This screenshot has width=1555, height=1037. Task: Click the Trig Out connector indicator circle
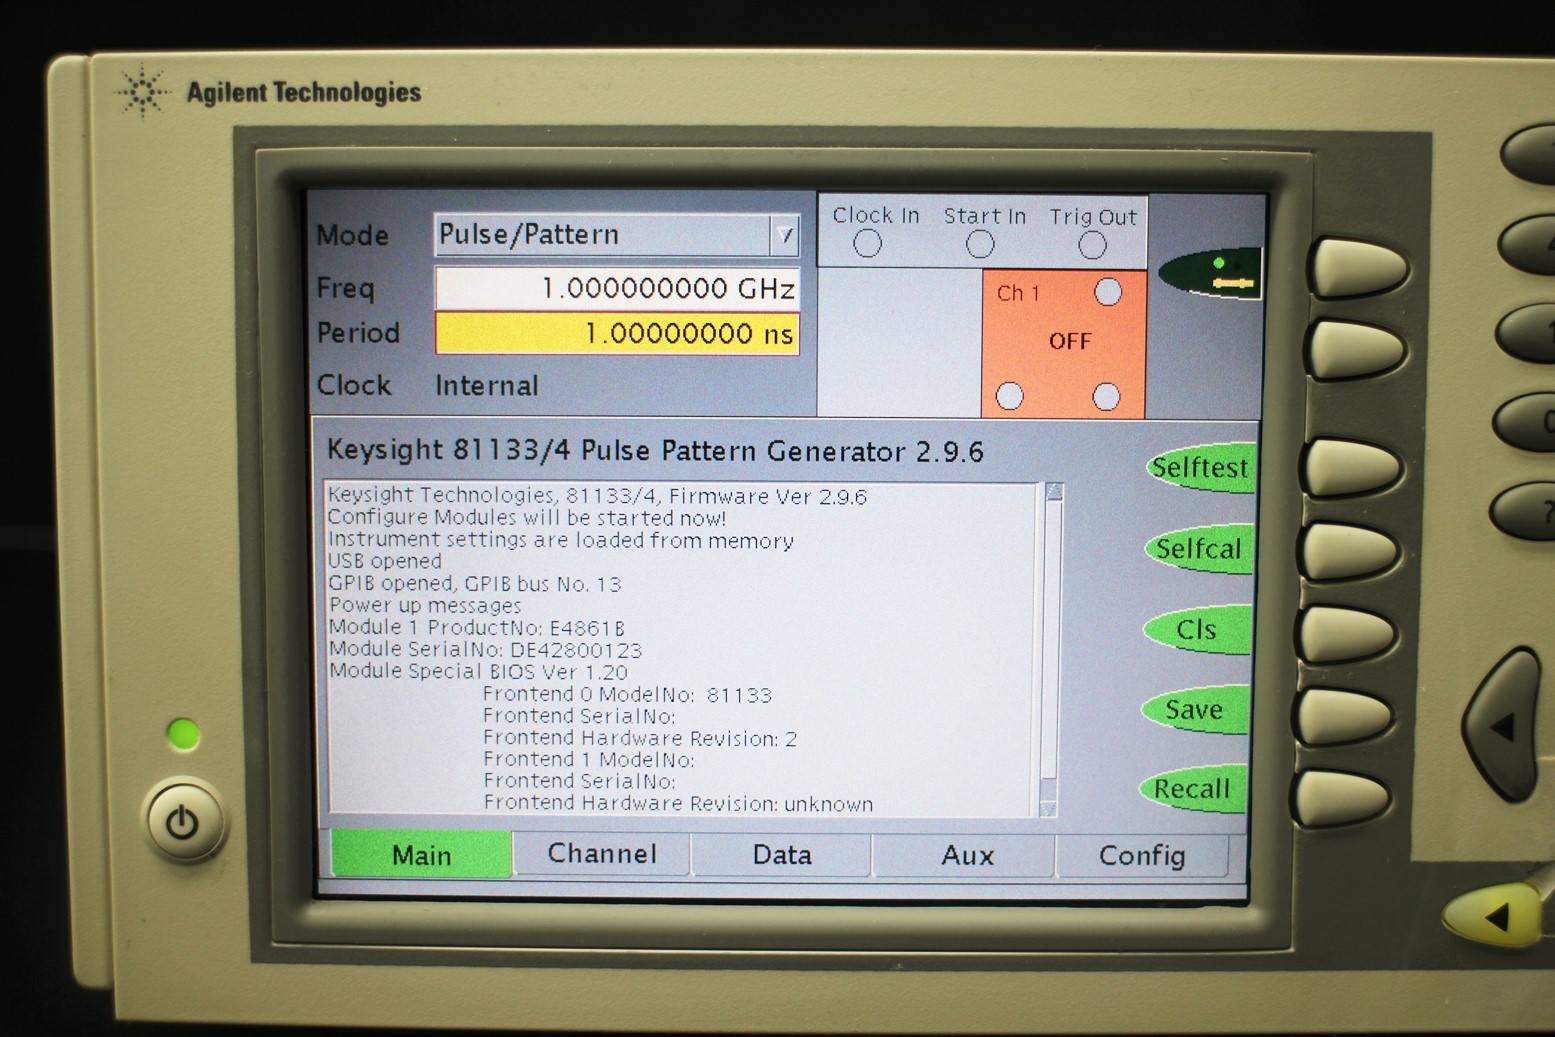click(1092, 245)
